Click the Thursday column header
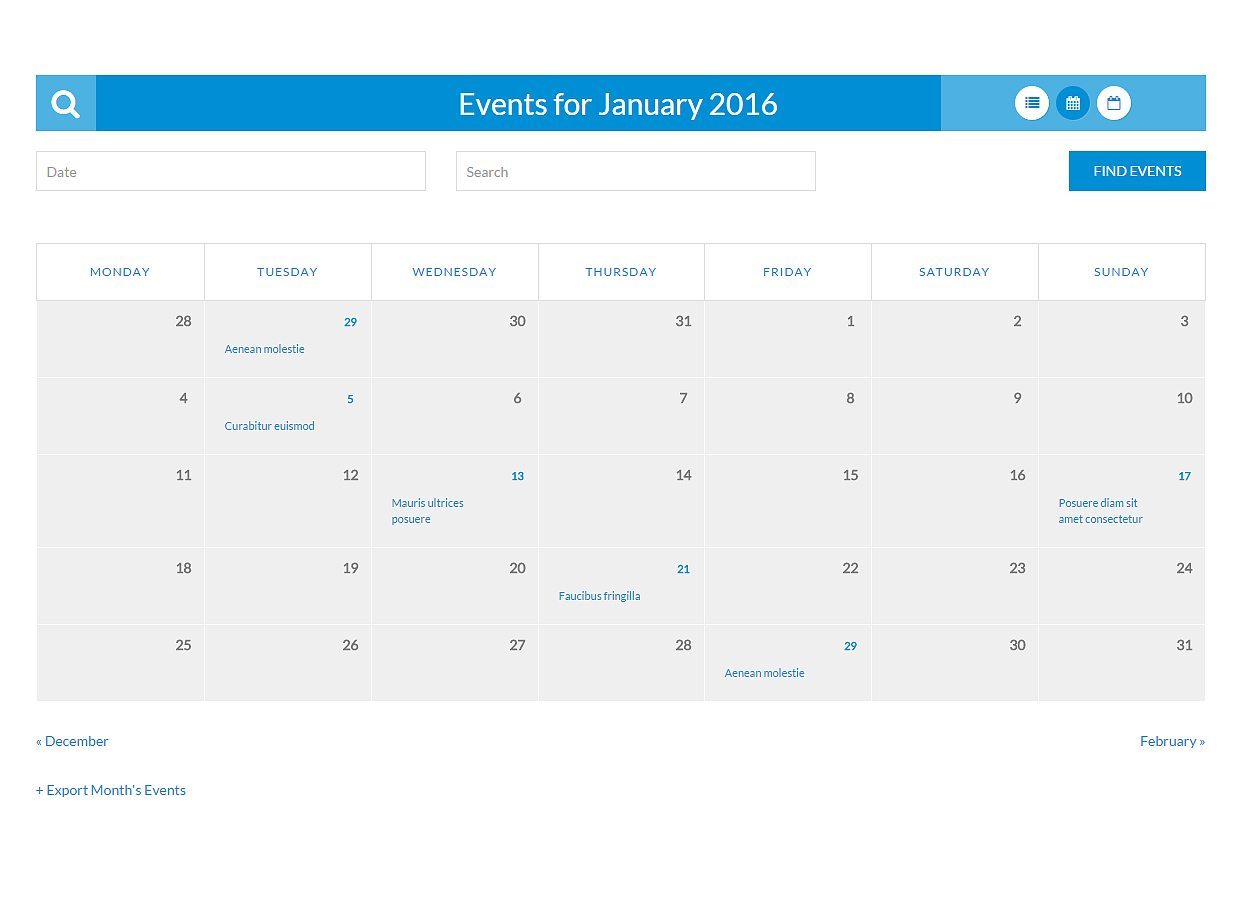The width and height of the screenshot is (1247, 906). point(621,272)
